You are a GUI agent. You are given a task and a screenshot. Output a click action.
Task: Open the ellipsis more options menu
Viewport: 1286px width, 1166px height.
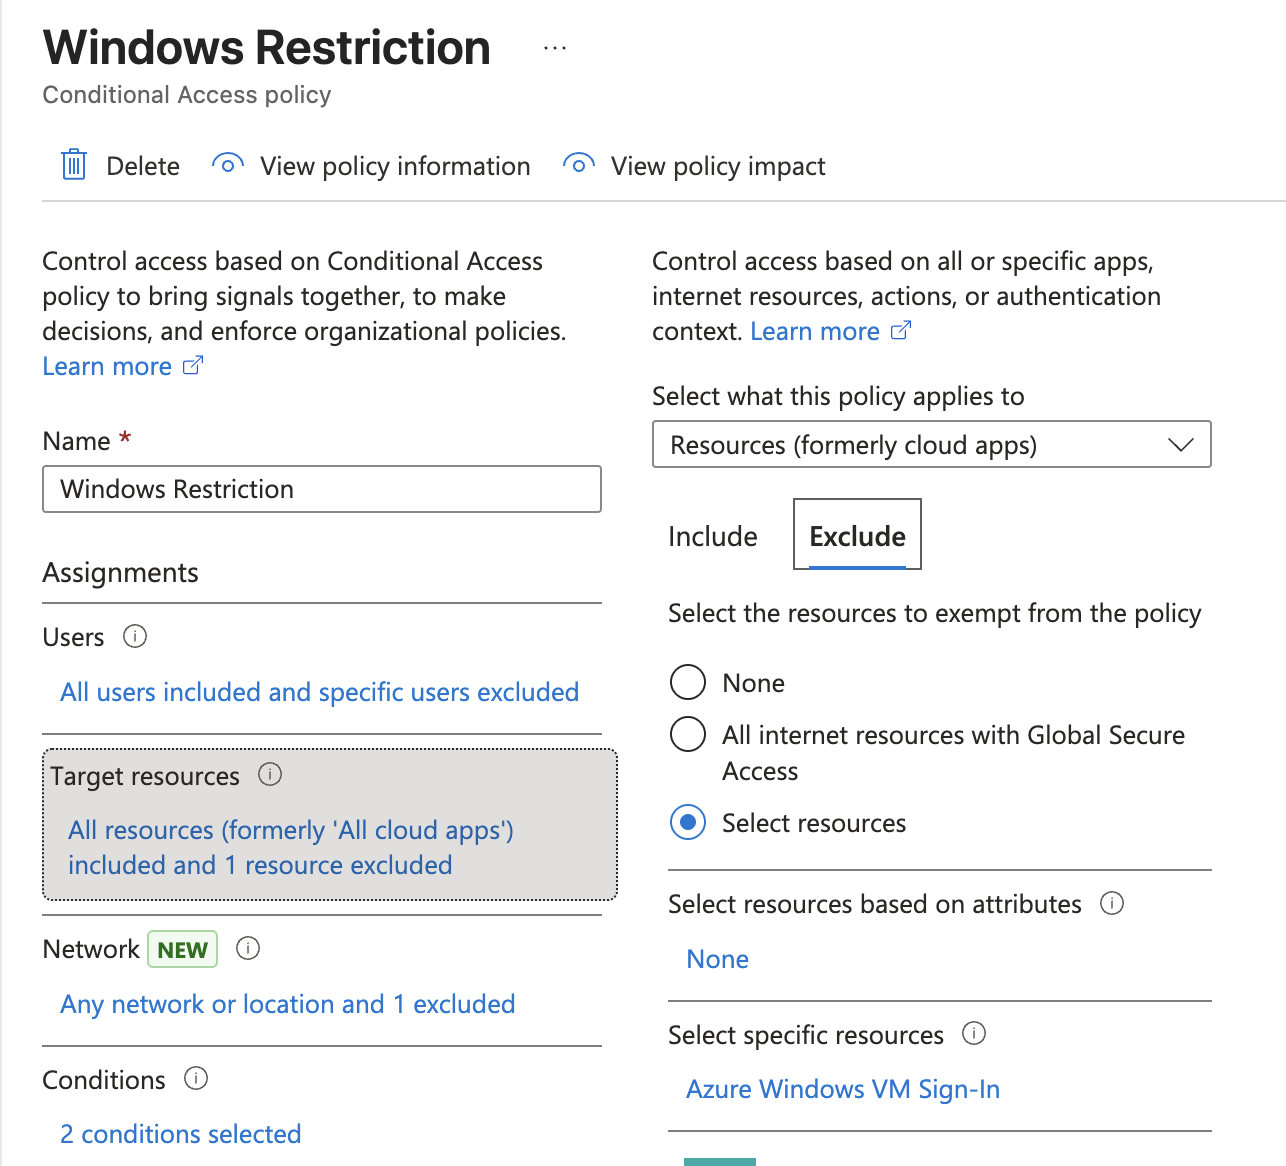[x=555, y=48]
